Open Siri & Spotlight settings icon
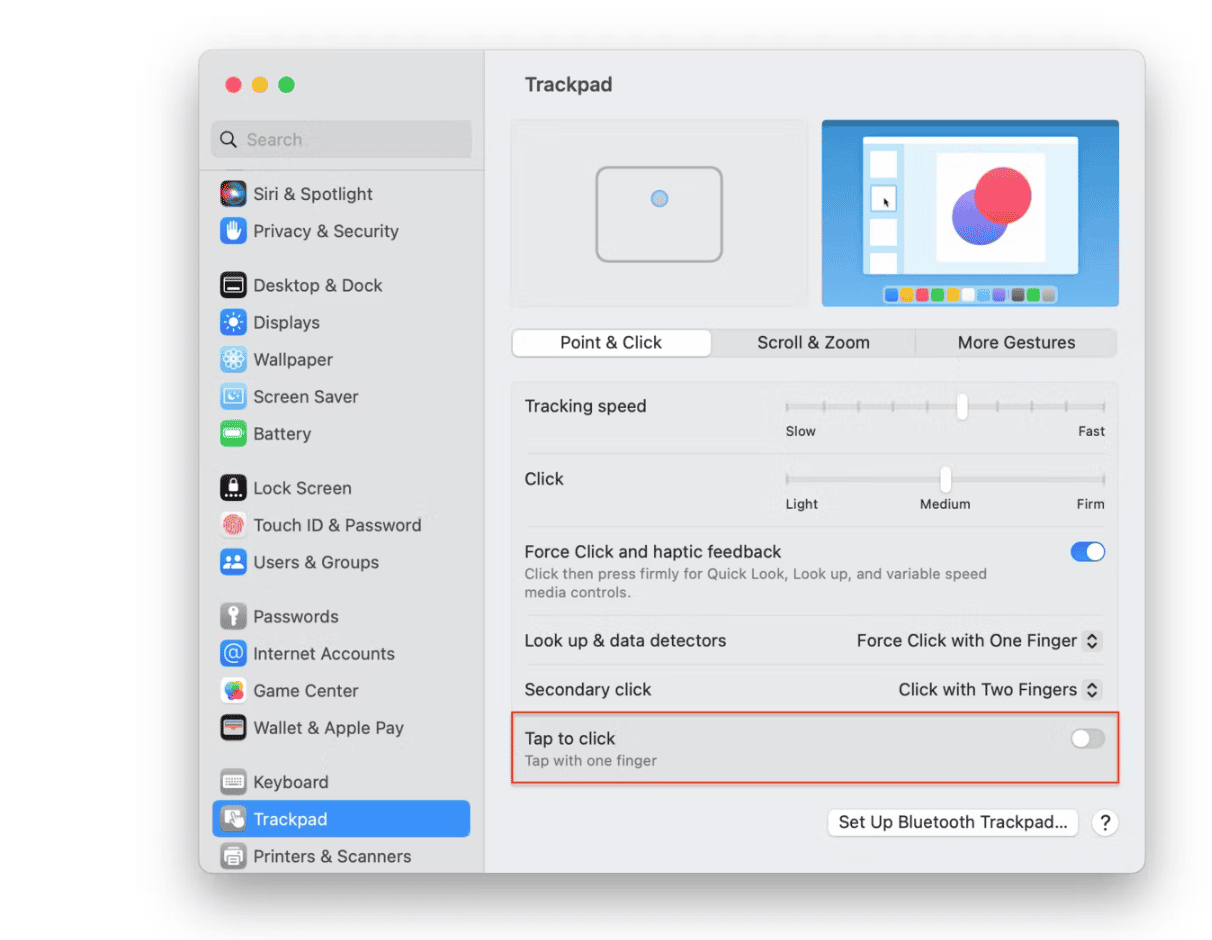 pos(233,194)
